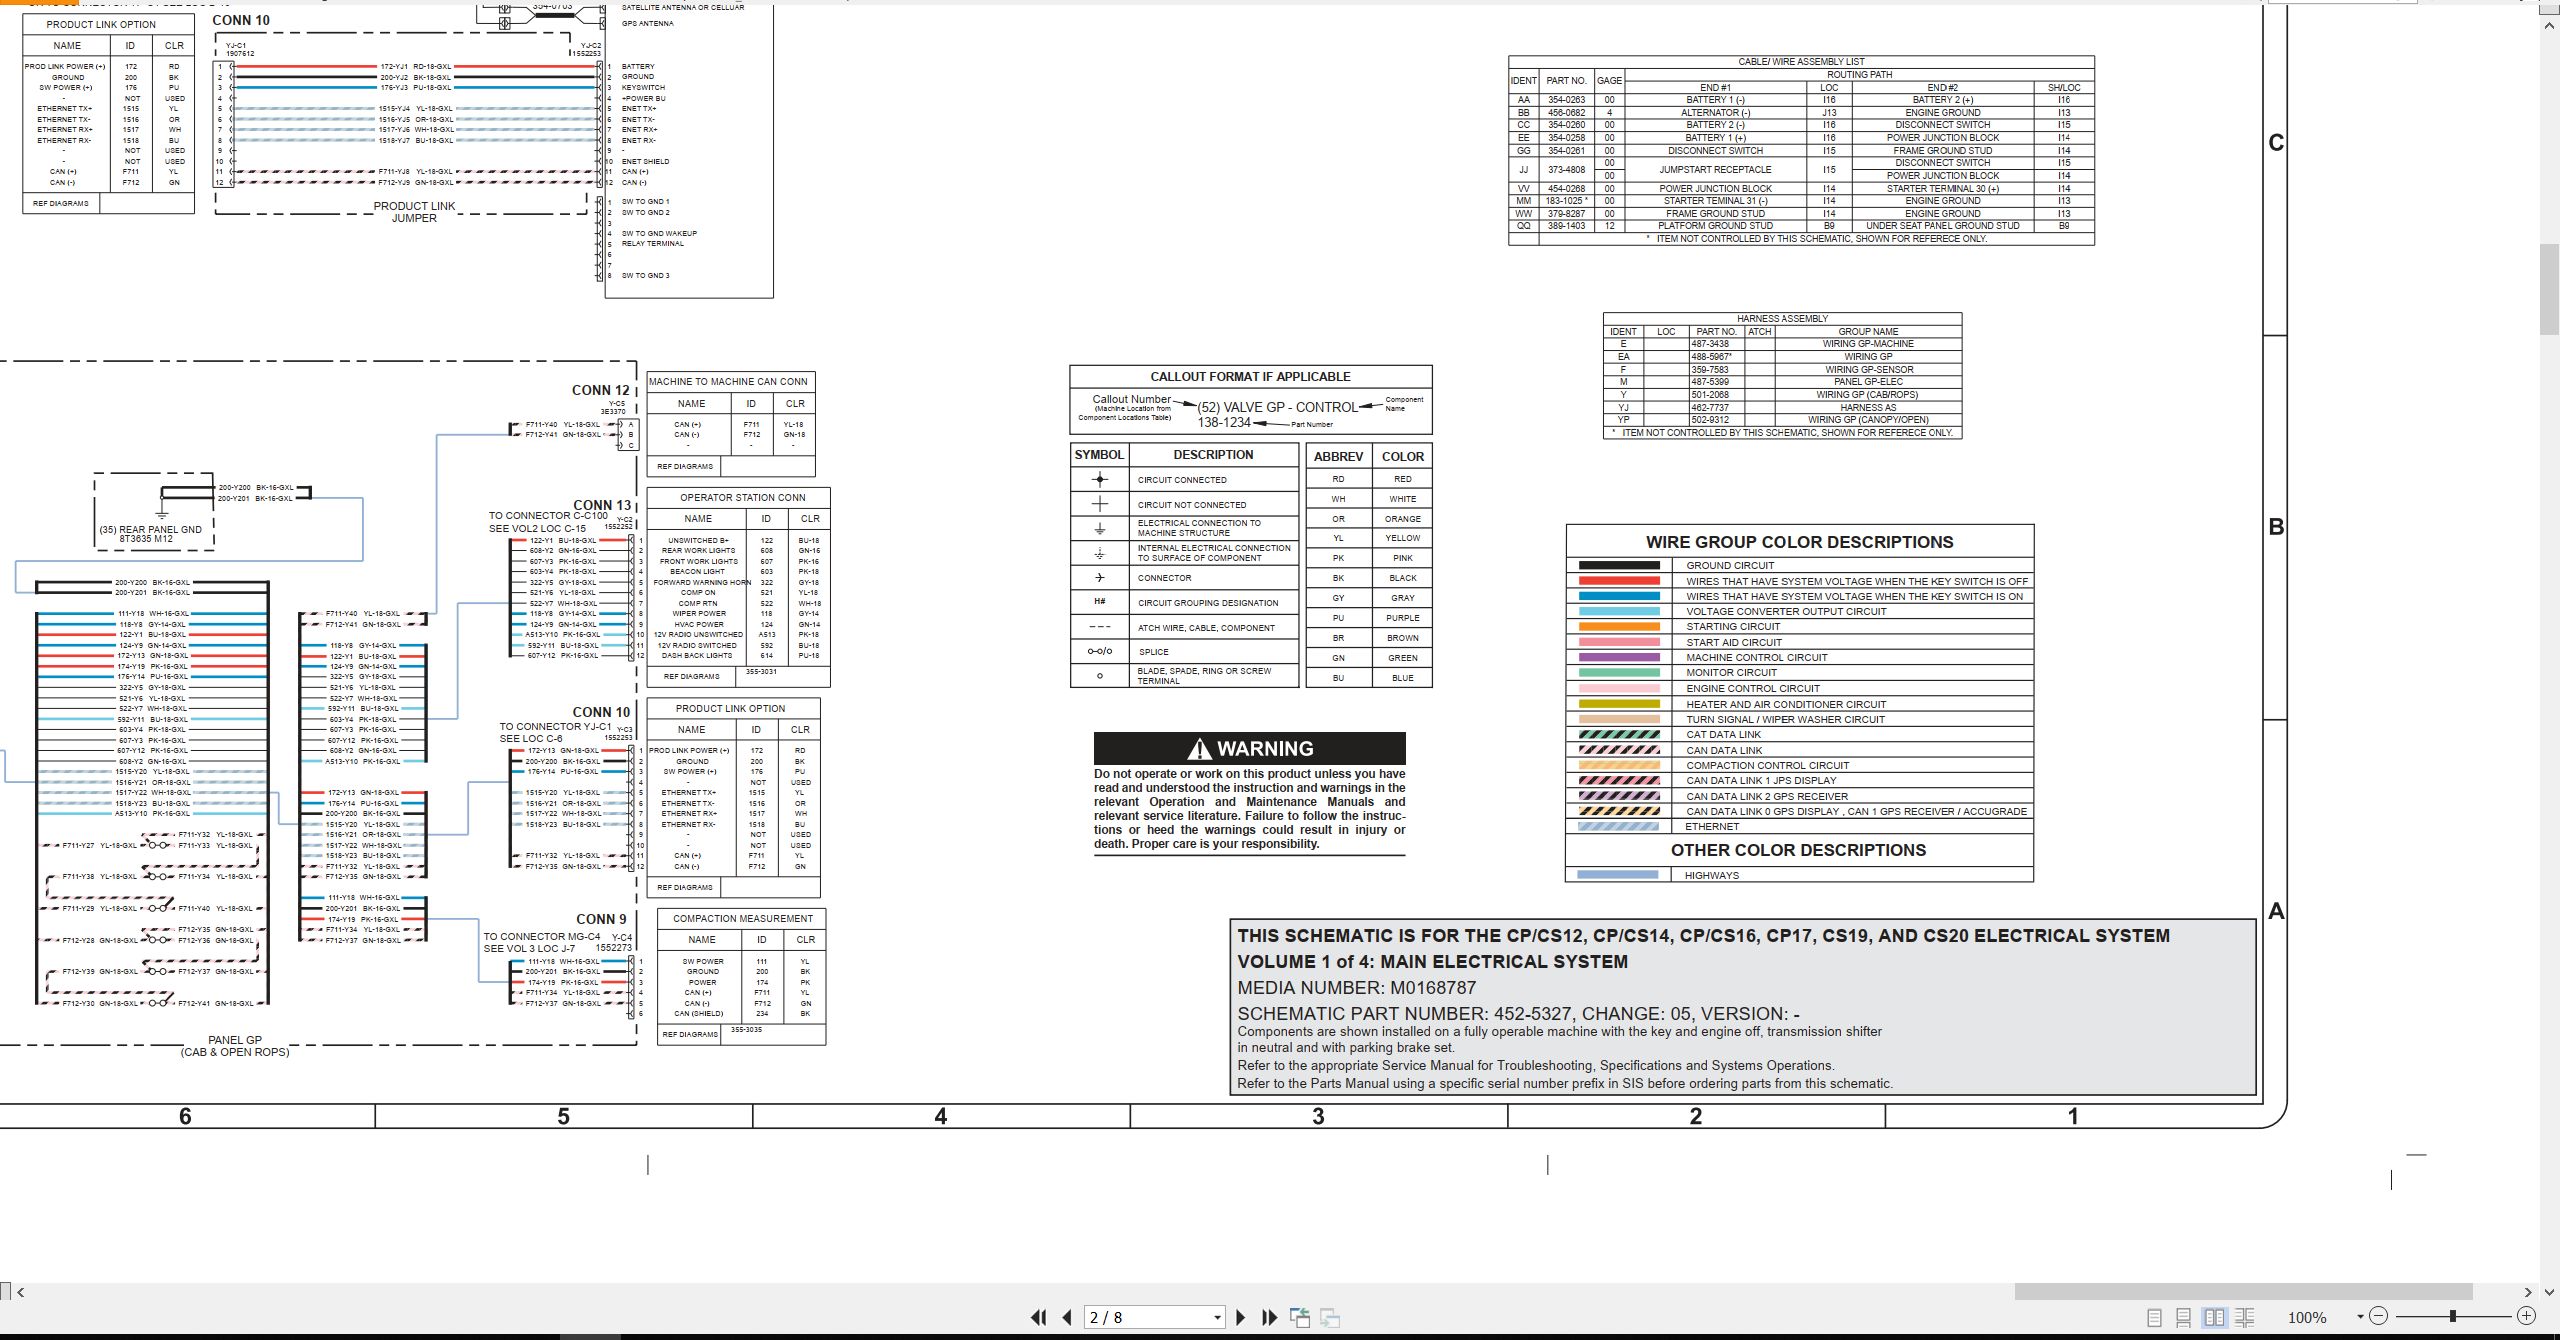Zoom in with the plus icon

pos(2526,1316)
